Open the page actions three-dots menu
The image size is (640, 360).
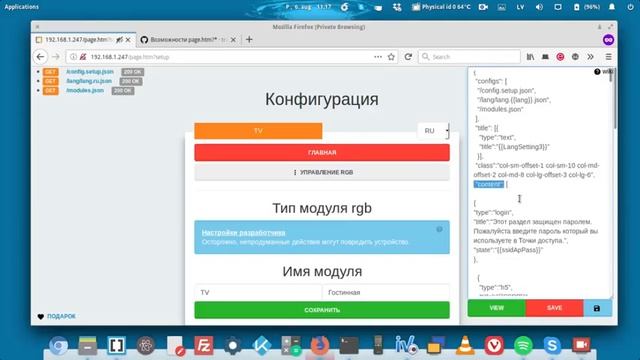pyautogui.click(x=378, y=57)
